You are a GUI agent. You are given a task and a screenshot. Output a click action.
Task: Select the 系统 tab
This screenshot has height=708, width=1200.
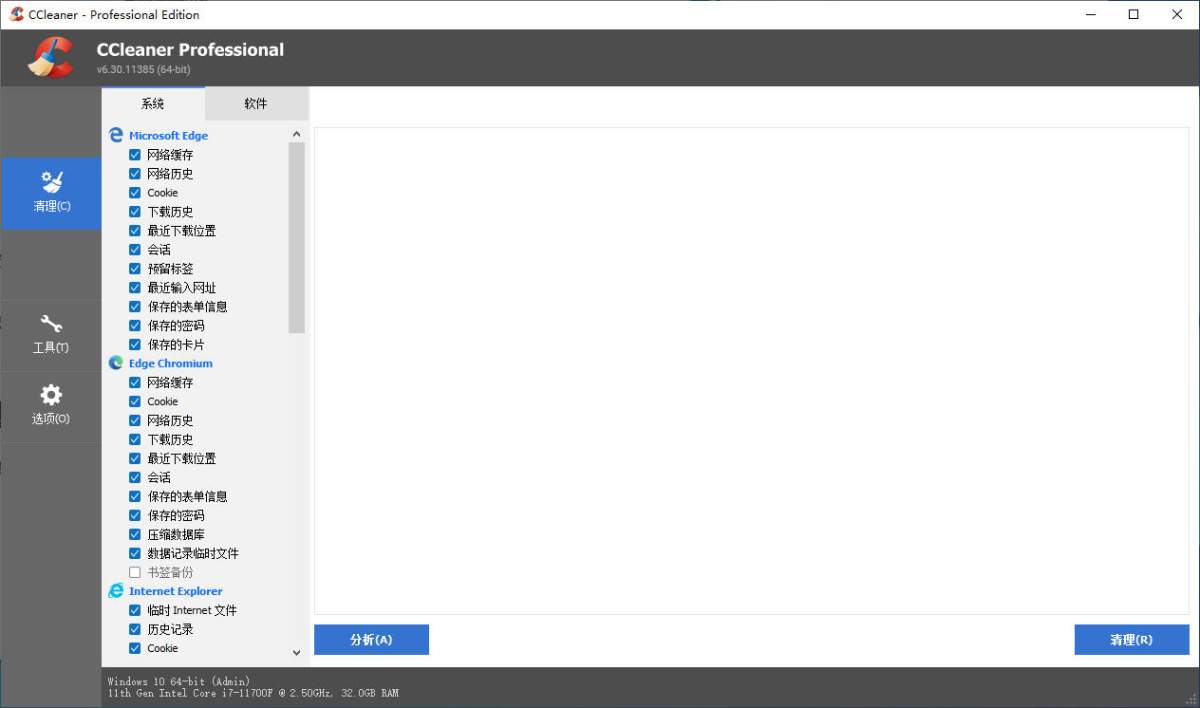point(153,103)
